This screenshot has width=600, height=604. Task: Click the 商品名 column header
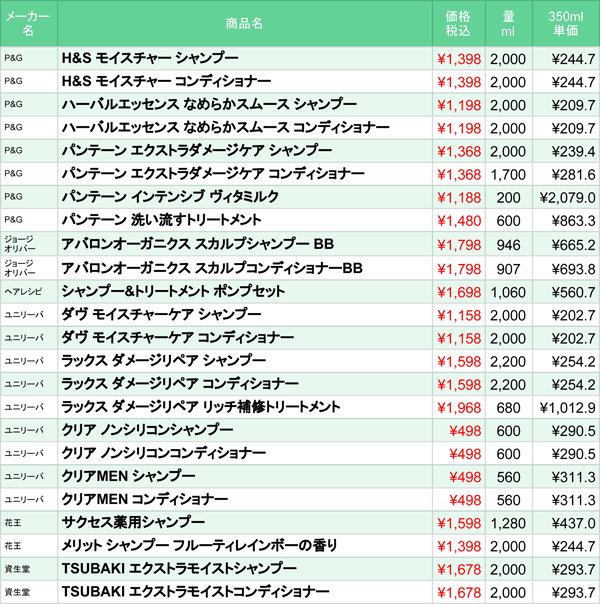pos(244,23)
